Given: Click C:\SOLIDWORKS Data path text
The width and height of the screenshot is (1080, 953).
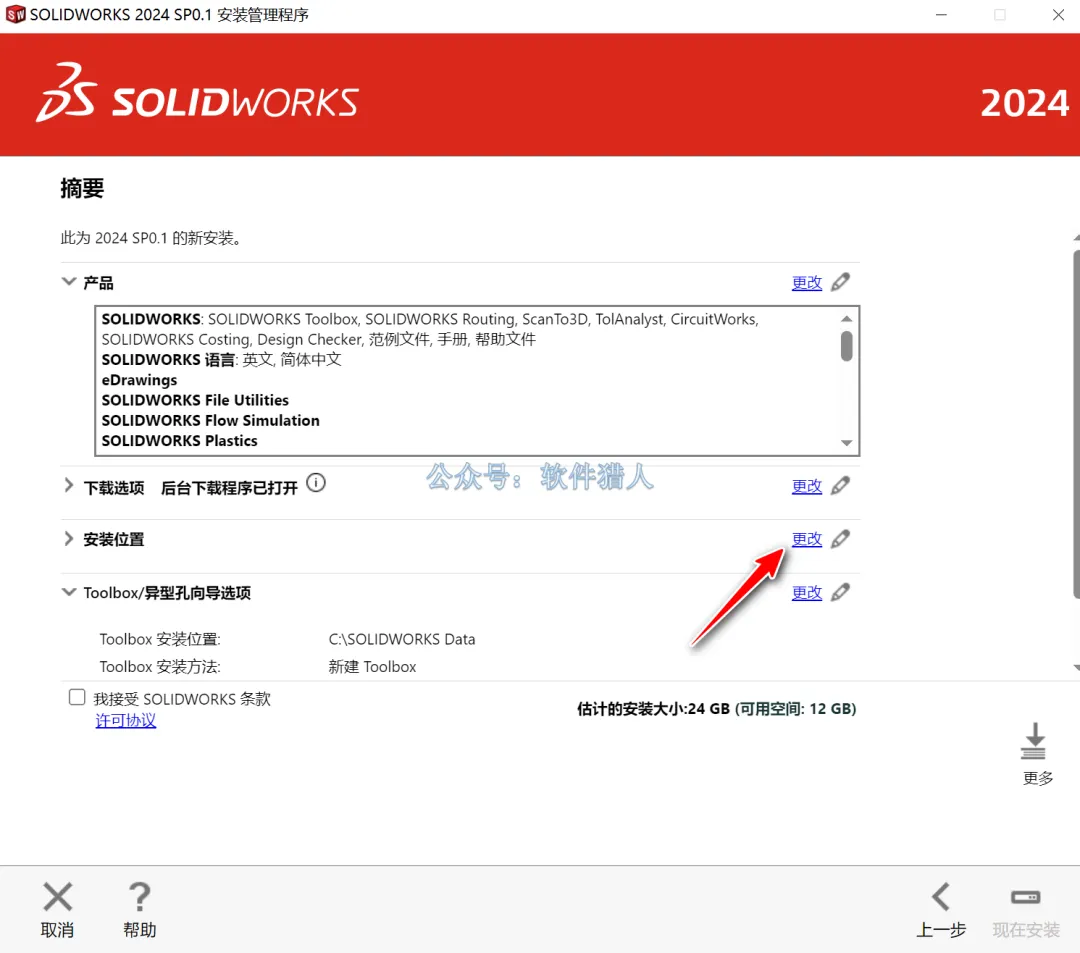Looking at the screenshot, I should [402, 639].
